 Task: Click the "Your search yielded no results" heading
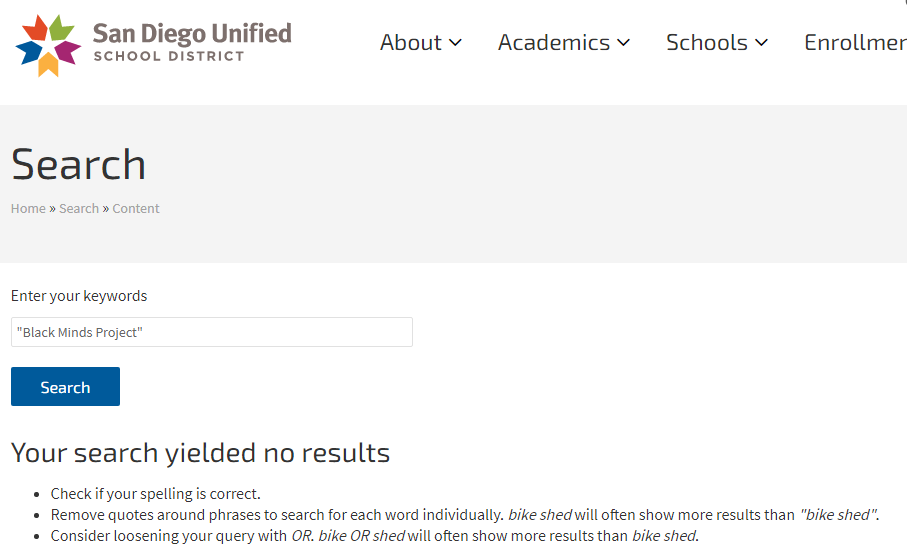pos(200,453)
